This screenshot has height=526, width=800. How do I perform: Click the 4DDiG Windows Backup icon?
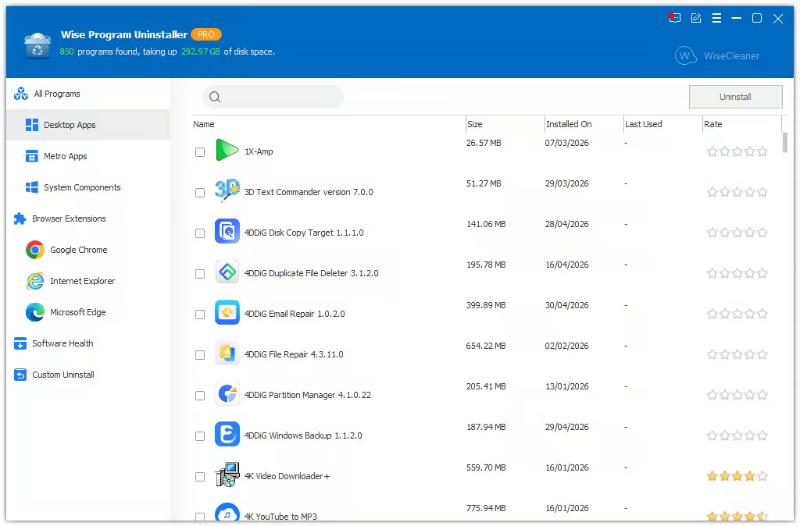click(x=227, y=435)
